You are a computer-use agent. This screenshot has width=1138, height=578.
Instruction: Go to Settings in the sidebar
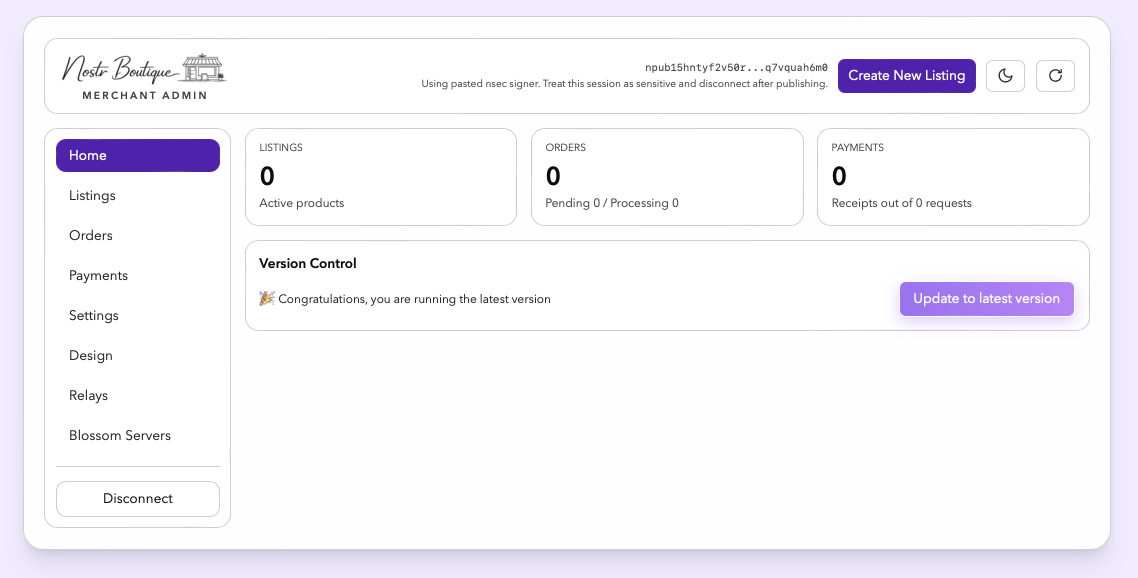click(x=93, y=315)
